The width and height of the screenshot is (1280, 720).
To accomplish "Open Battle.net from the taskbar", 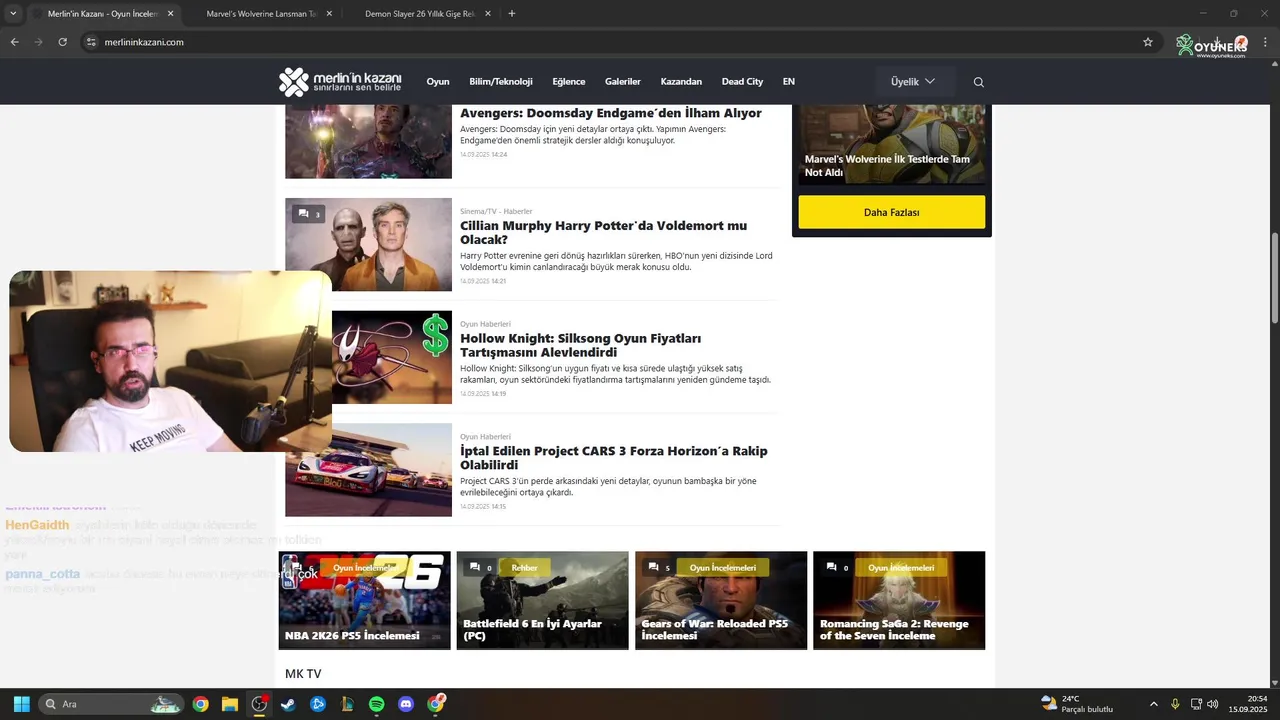I will tap(318, 704).
